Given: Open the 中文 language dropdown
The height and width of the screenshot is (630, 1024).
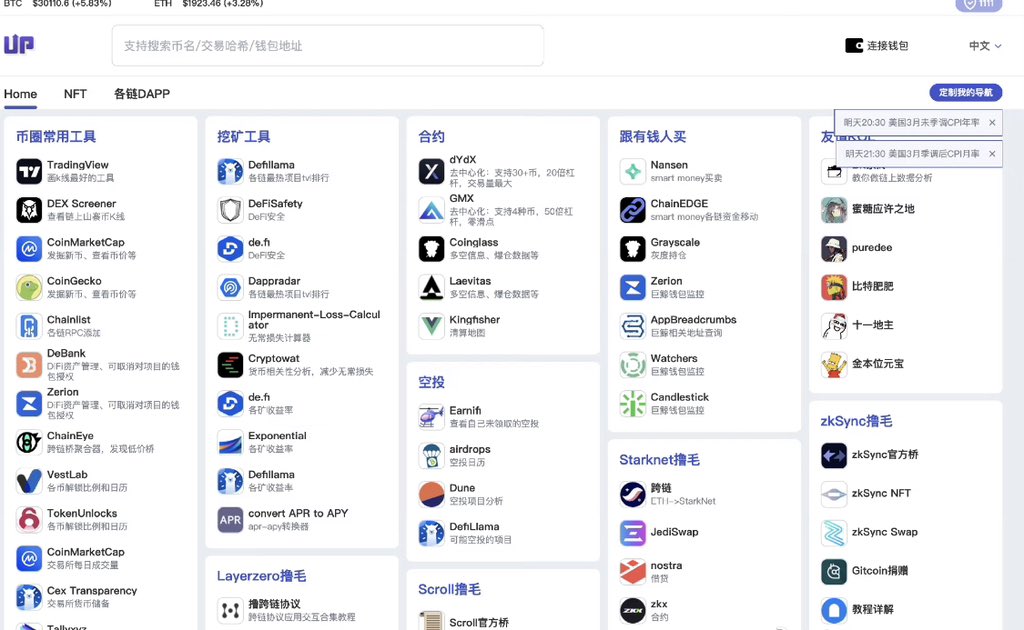Looking at the screenshot, I should pyautogui.click(x=985, y=46).
